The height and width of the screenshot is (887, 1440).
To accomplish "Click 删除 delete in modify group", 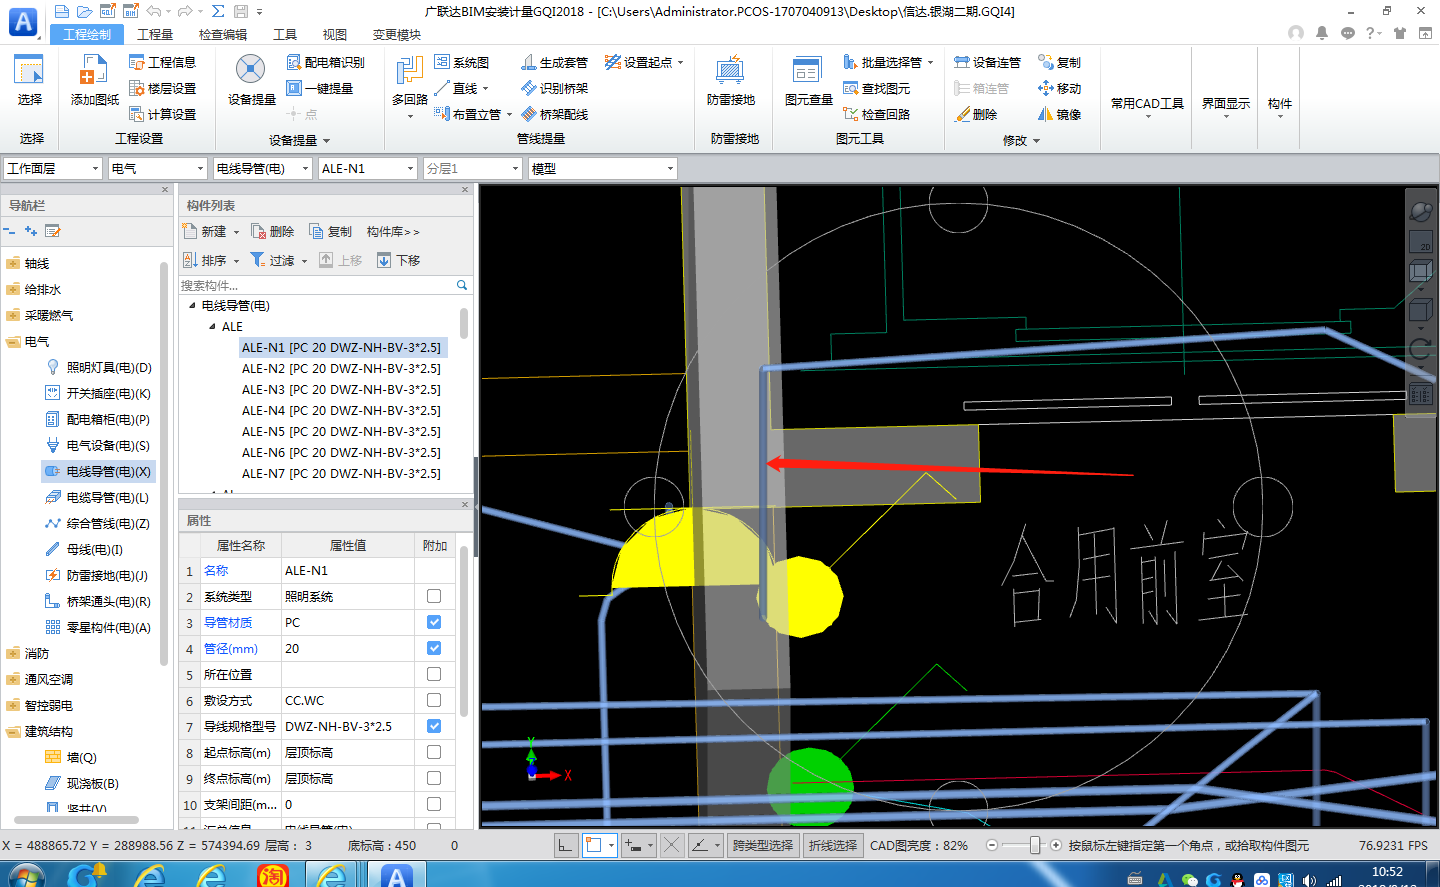I will tap(975, 114).
